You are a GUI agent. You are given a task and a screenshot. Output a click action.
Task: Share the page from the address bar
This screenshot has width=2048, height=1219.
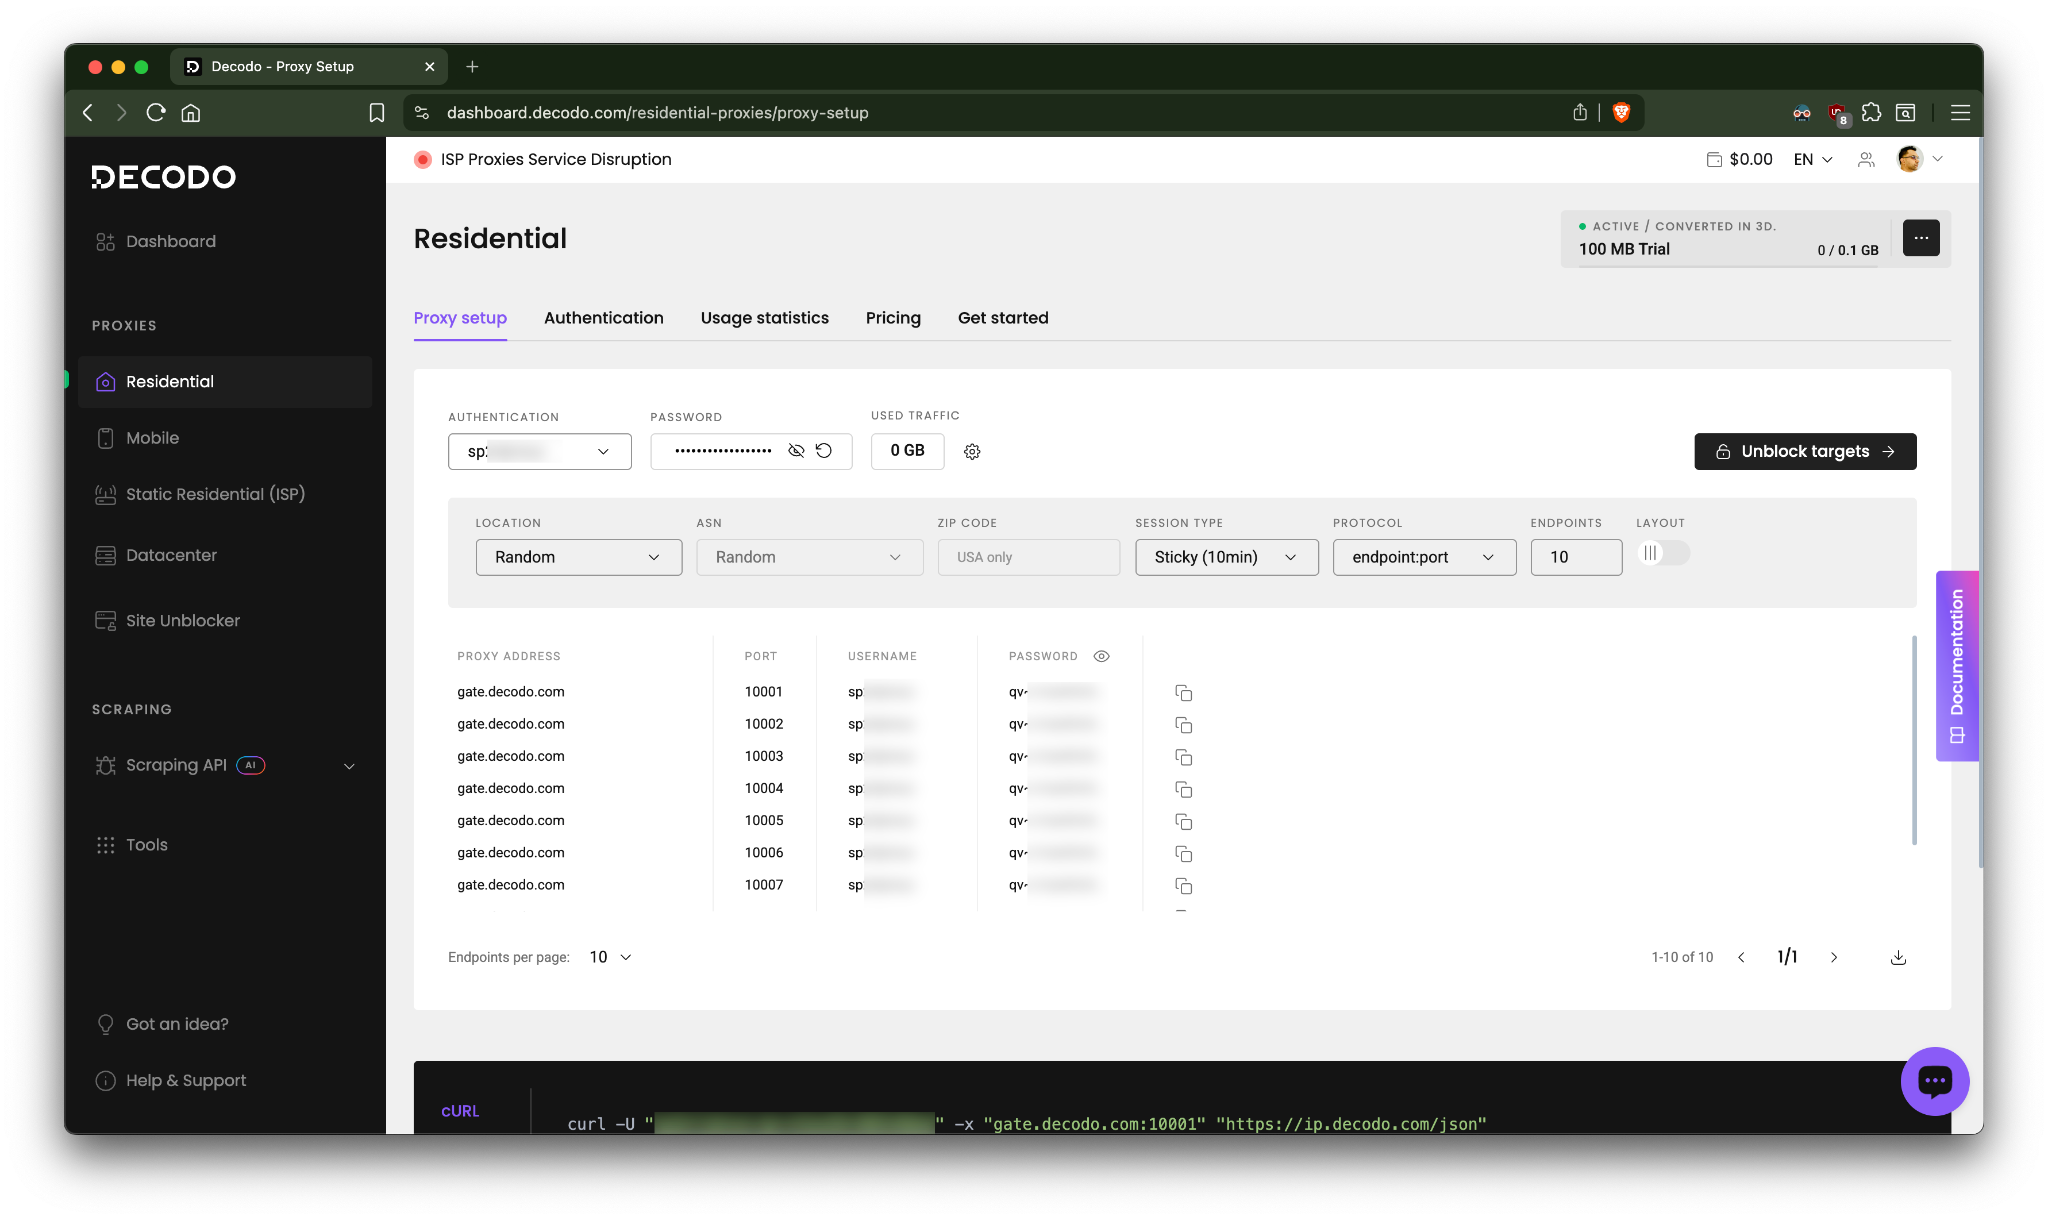[x=1580, y=113]
